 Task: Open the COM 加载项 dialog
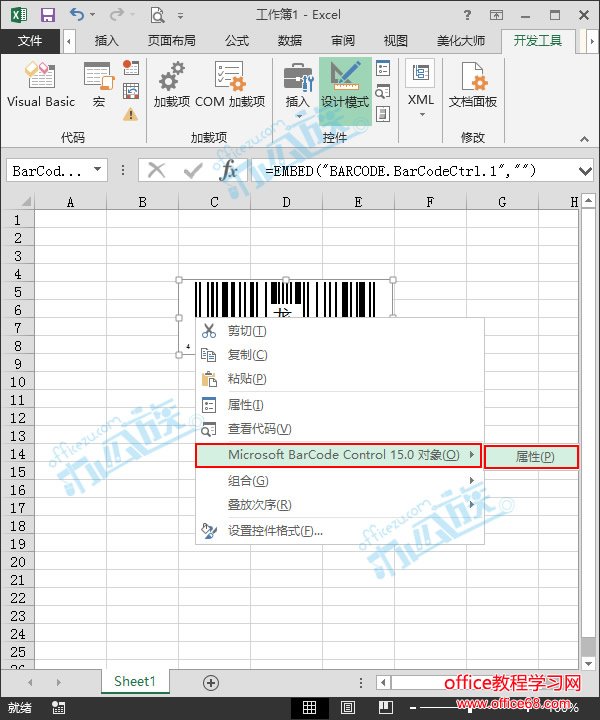click(x=230, y=85)
